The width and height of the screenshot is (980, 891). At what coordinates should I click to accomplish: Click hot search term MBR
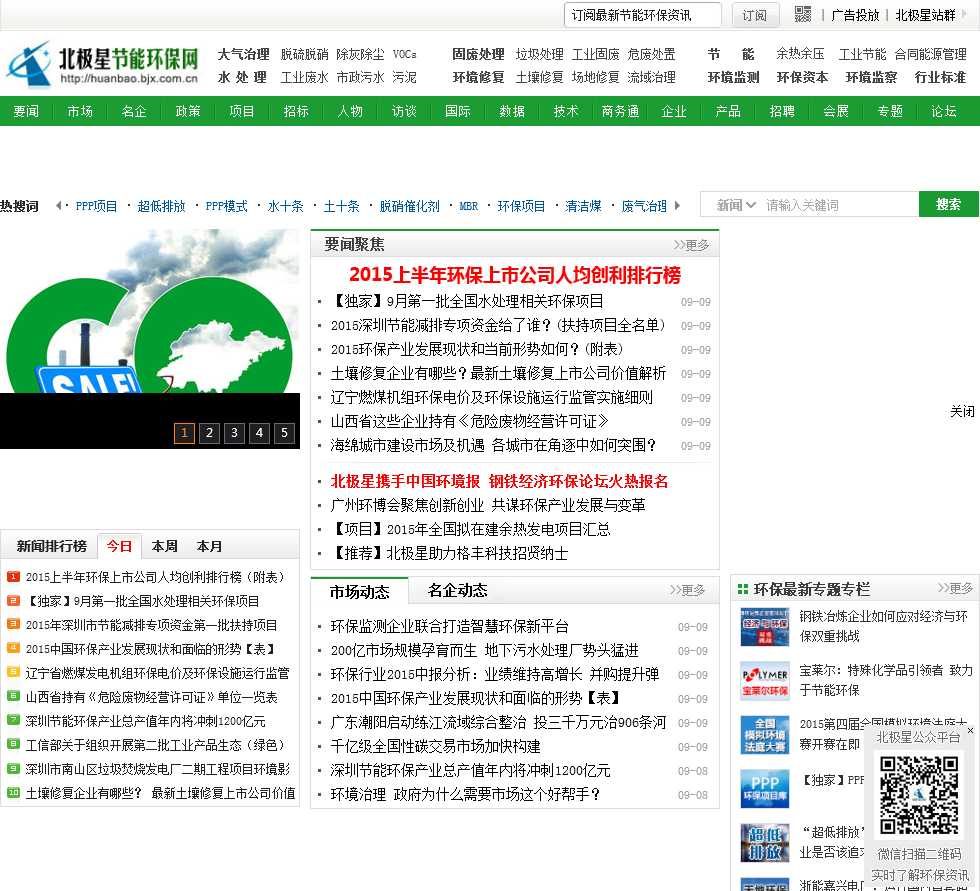coord(469,206)
